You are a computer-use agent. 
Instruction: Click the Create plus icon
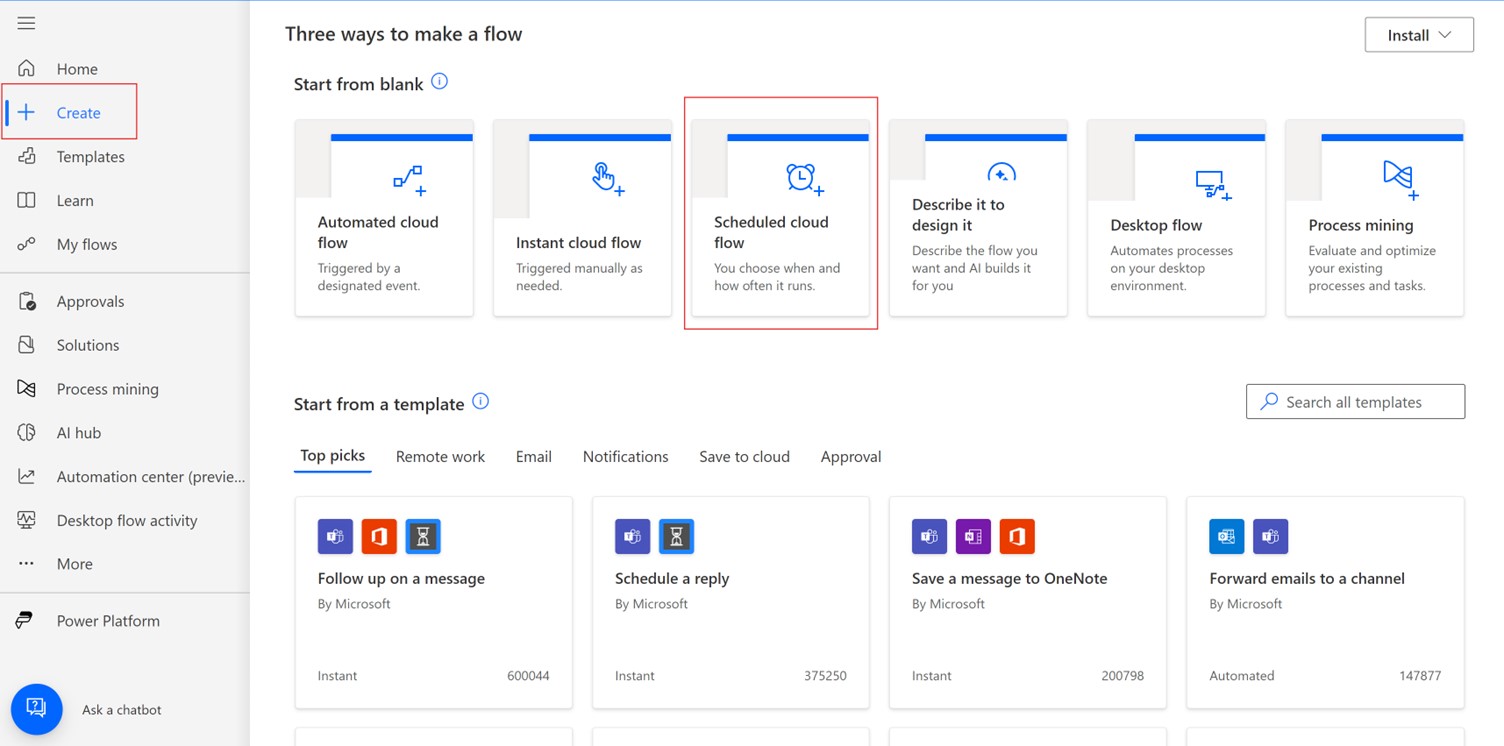pos(26,112)
